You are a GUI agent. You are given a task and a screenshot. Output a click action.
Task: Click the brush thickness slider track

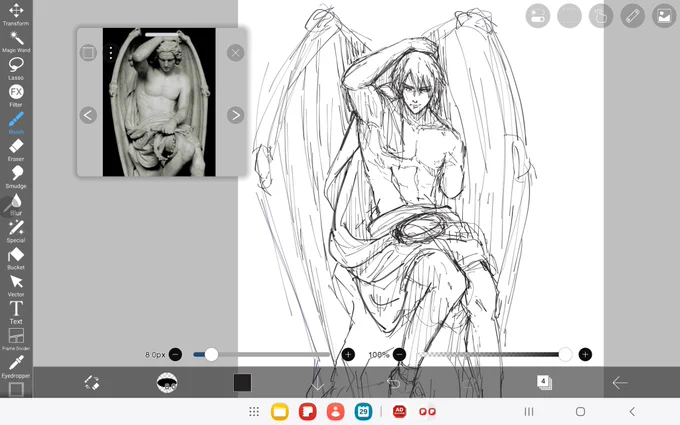pos(262,355)
